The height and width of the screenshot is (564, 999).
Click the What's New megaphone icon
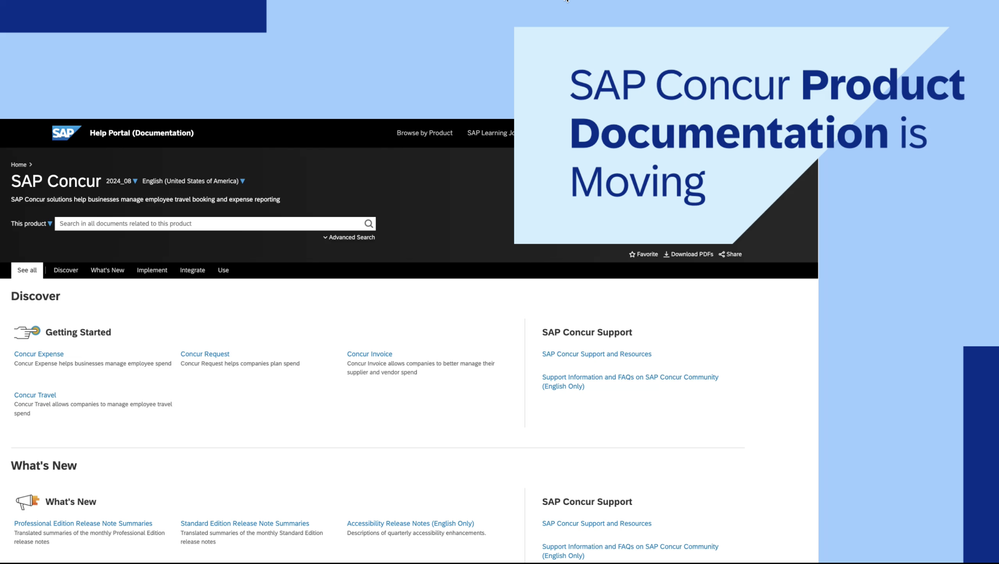27,502
